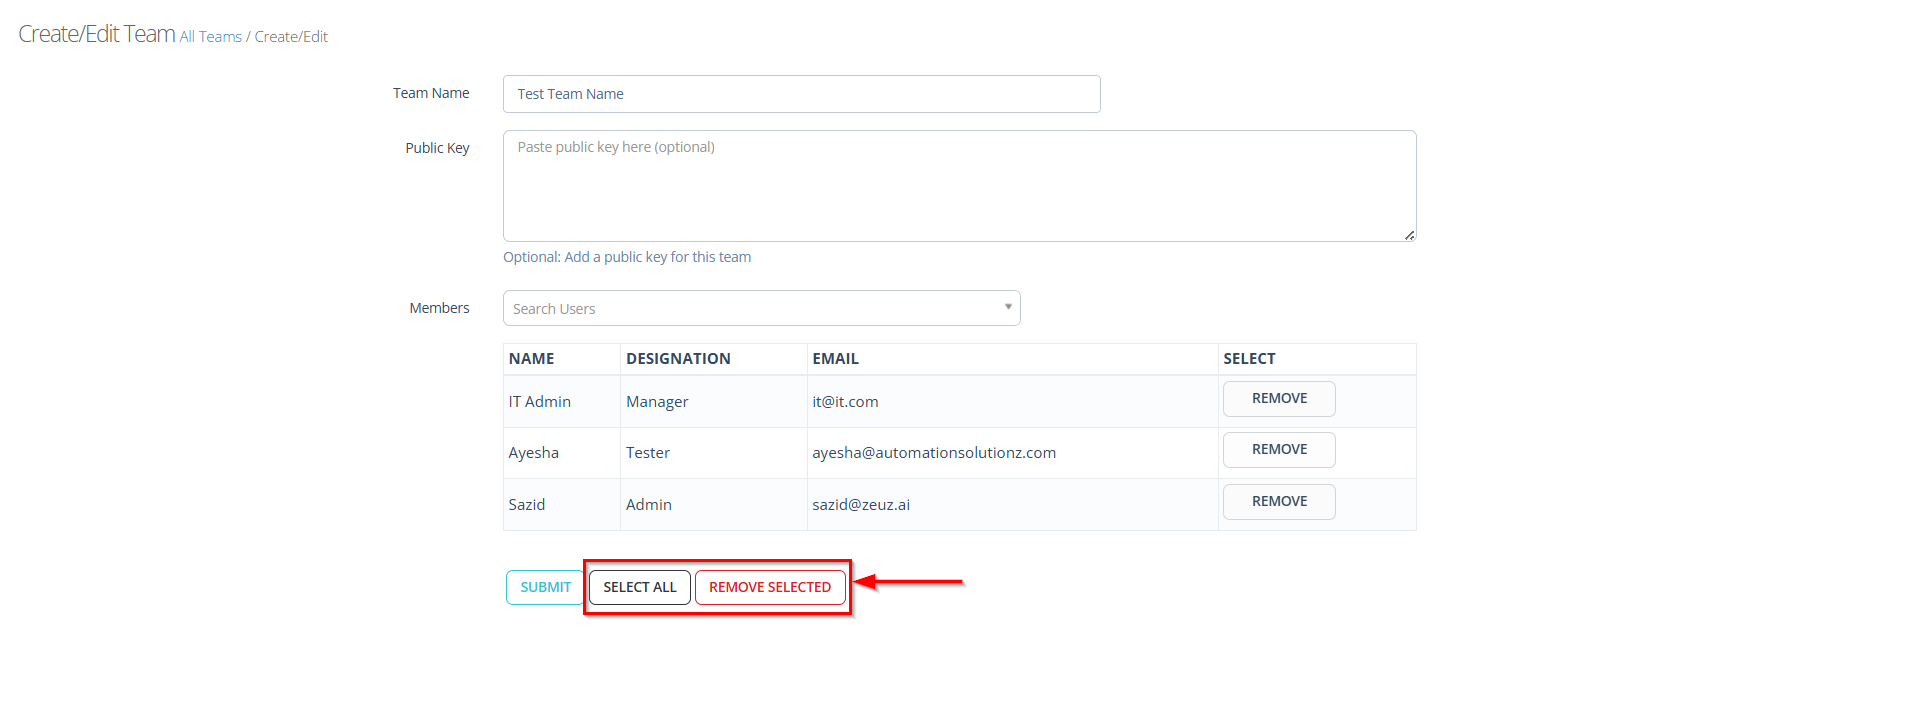Click the sazid@zeuz.ai email cell
1920x711 pixels.
click(860, 505)
